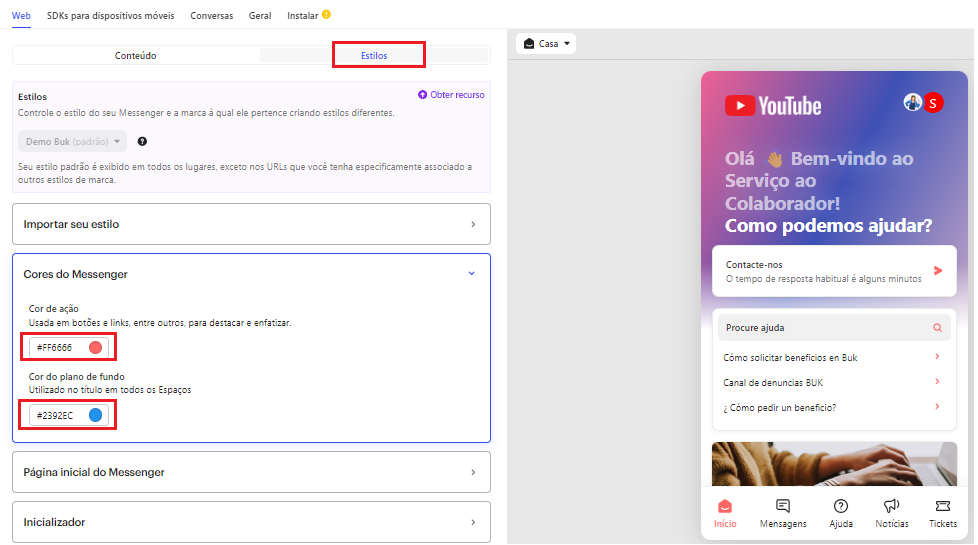Viewport: 978px width, 545px height.
Task: Open the Demo Buk (padrão) style dropdown
Action: (x=72, y=142)
